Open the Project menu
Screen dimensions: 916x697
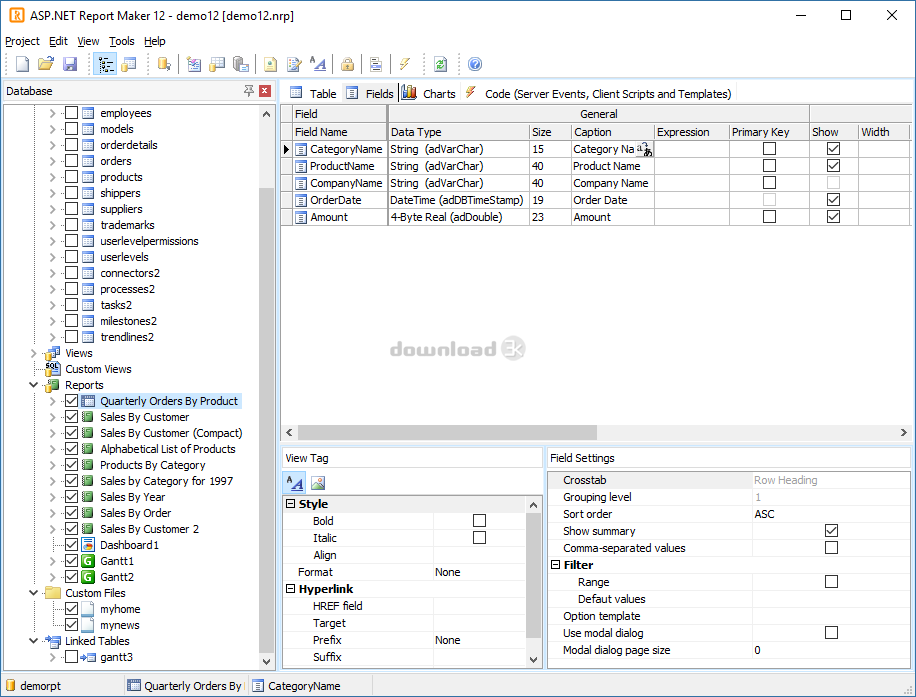pyautogui.click(x=22, y=41)
